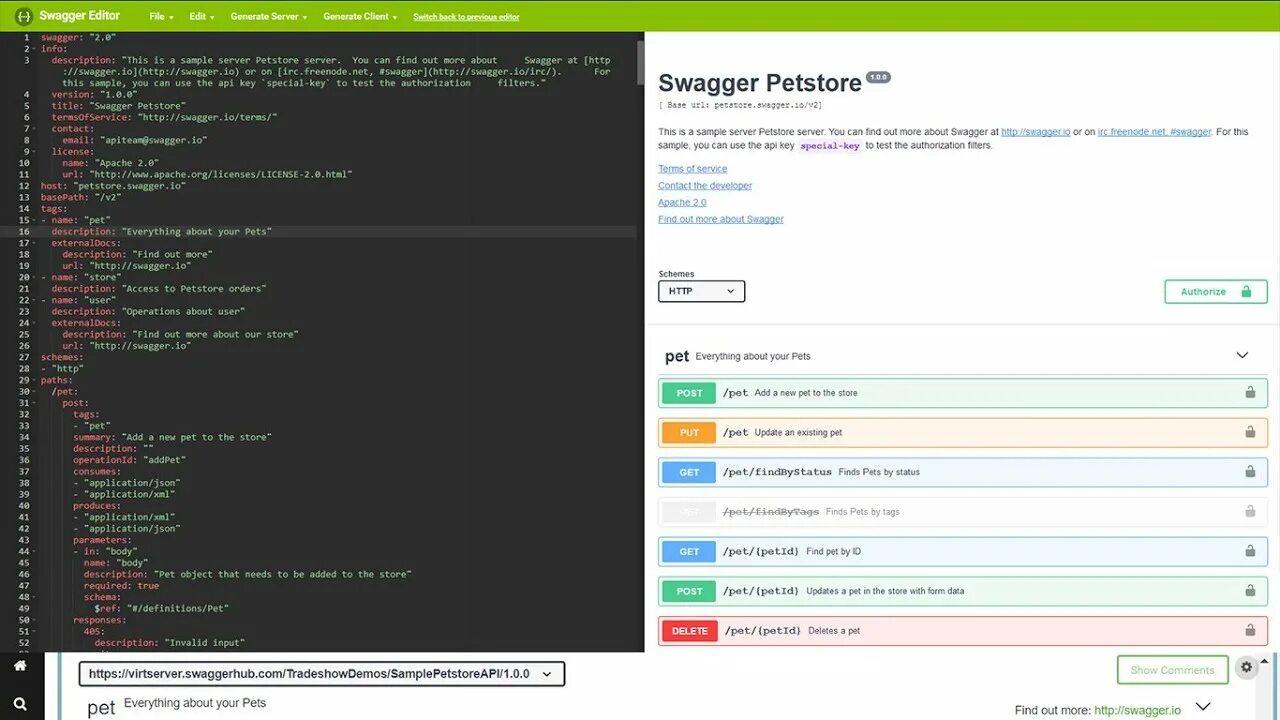Expand deprecated /pet/findByTags operation

pyautogui.click(x=963, y=511)
